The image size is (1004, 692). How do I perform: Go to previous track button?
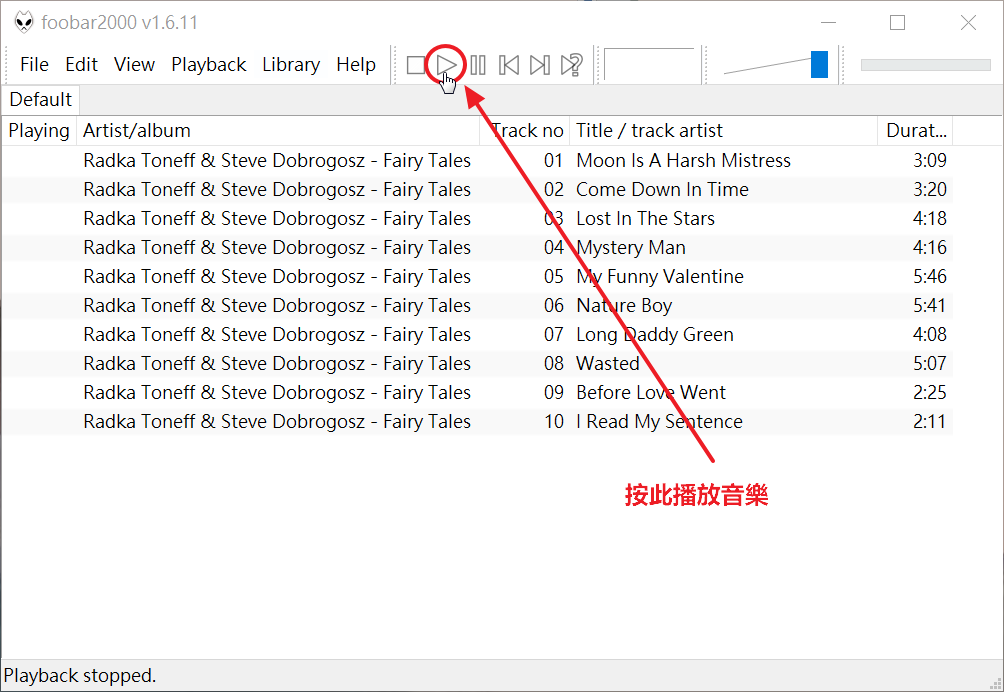click(x=508, y=65)
